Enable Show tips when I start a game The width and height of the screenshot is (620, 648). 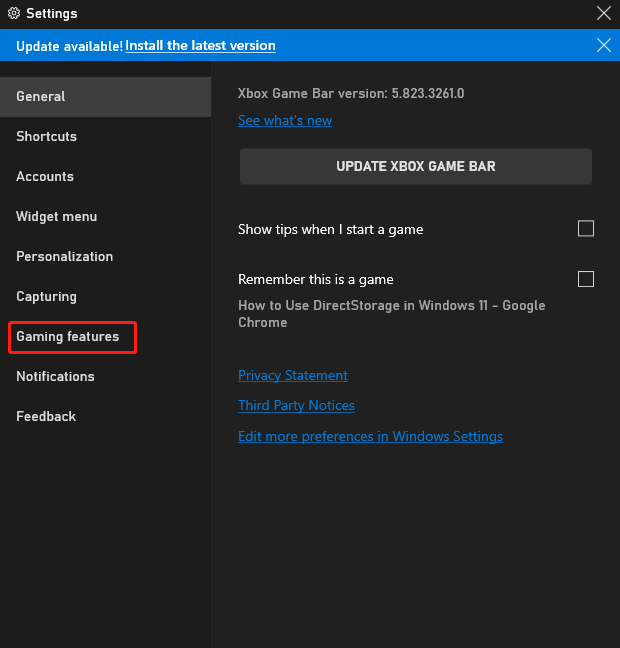coord(586,229)
